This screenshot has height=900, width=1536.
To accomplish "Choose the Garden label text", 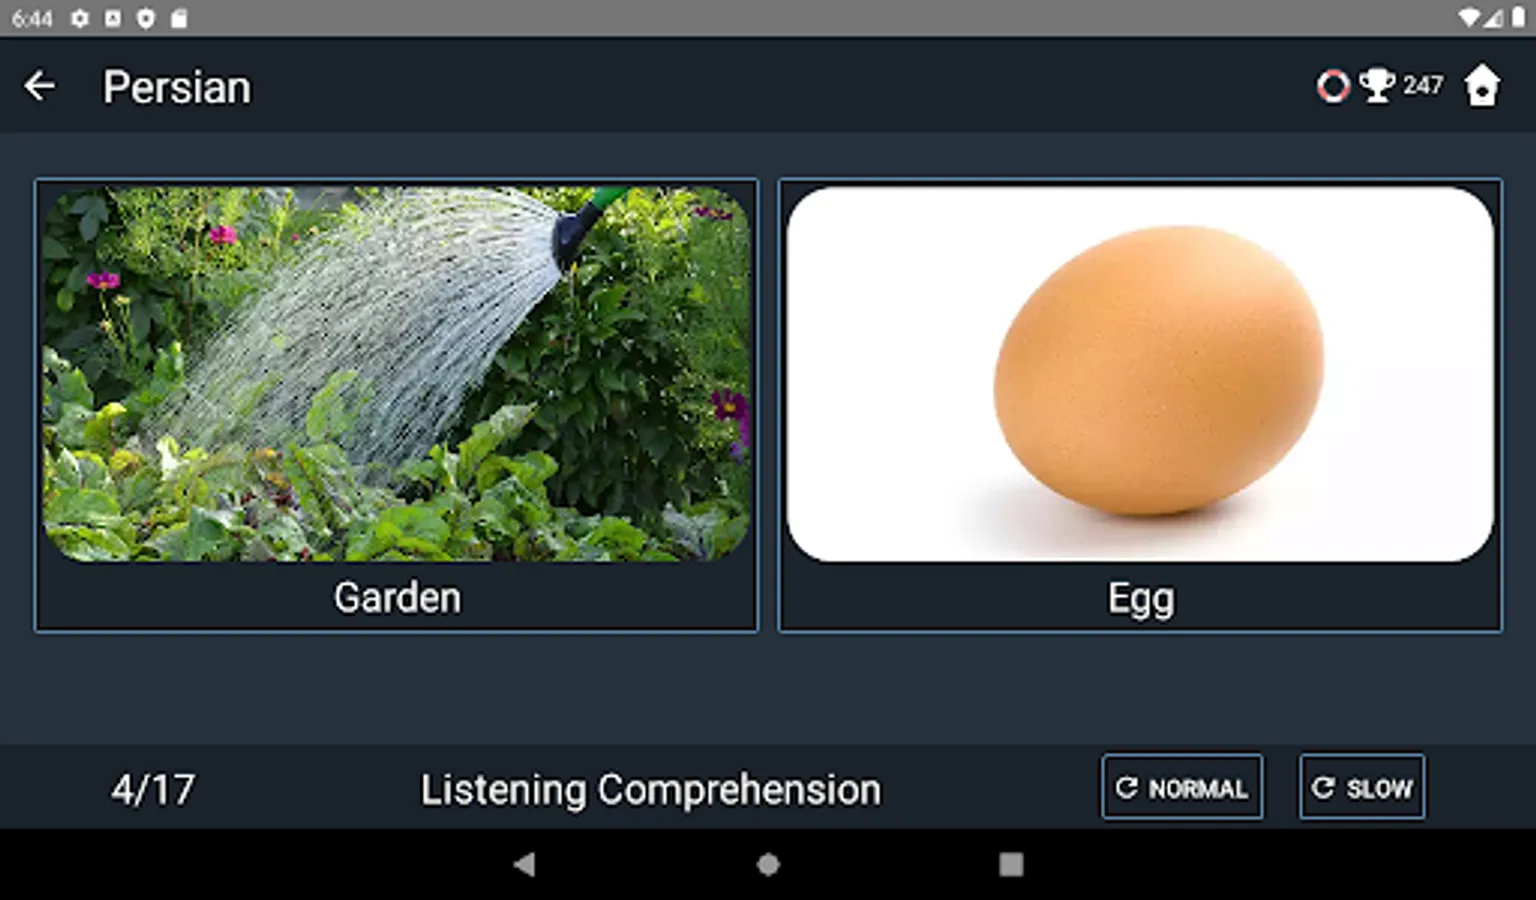I will coord(397,597).
